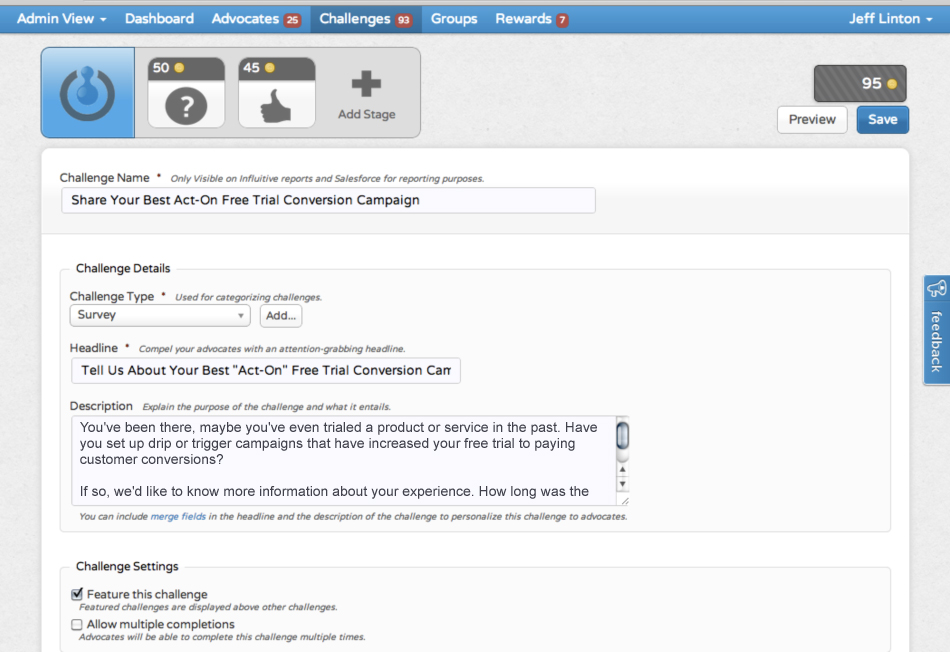
Task: Open the feedback side tab
Action: click(936, 330)
